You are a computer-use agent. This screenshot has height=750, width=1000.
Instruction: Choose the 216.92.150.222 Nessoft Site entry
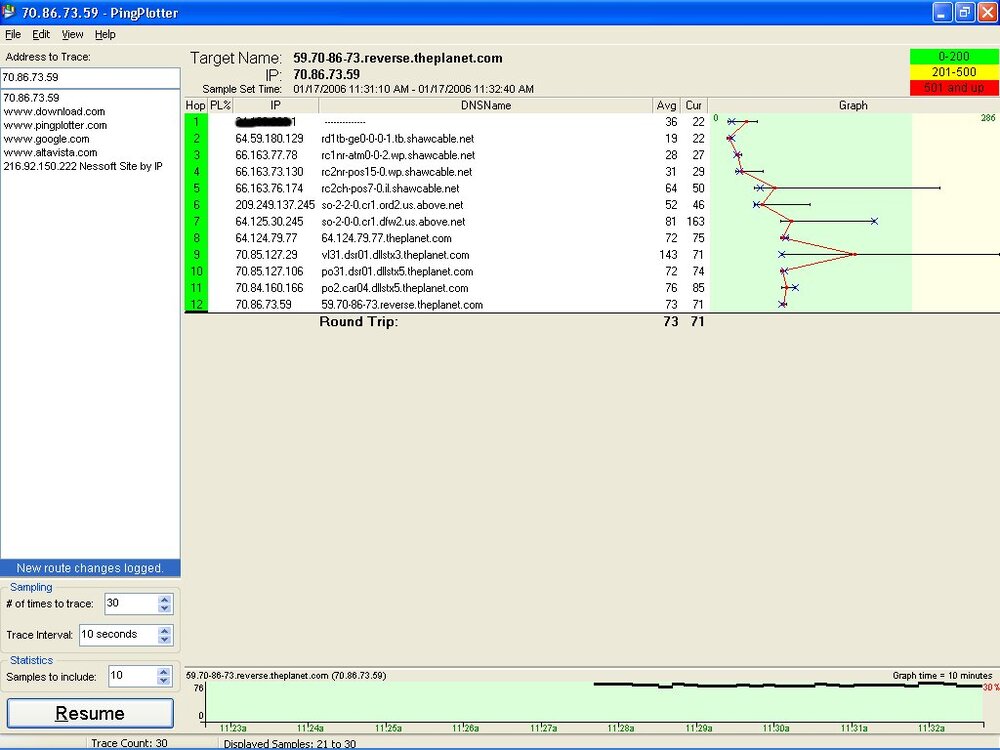(x=83, y=166)
